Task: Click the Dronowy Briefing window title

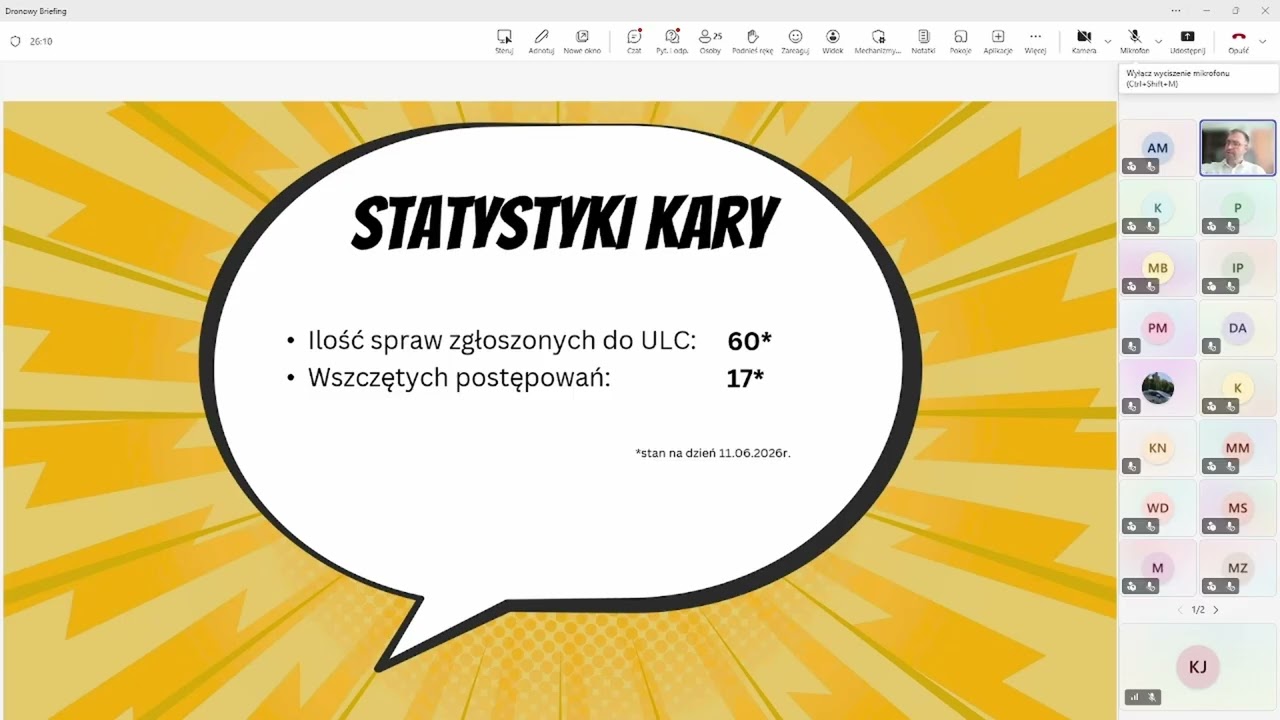Action: coord(36,11)
